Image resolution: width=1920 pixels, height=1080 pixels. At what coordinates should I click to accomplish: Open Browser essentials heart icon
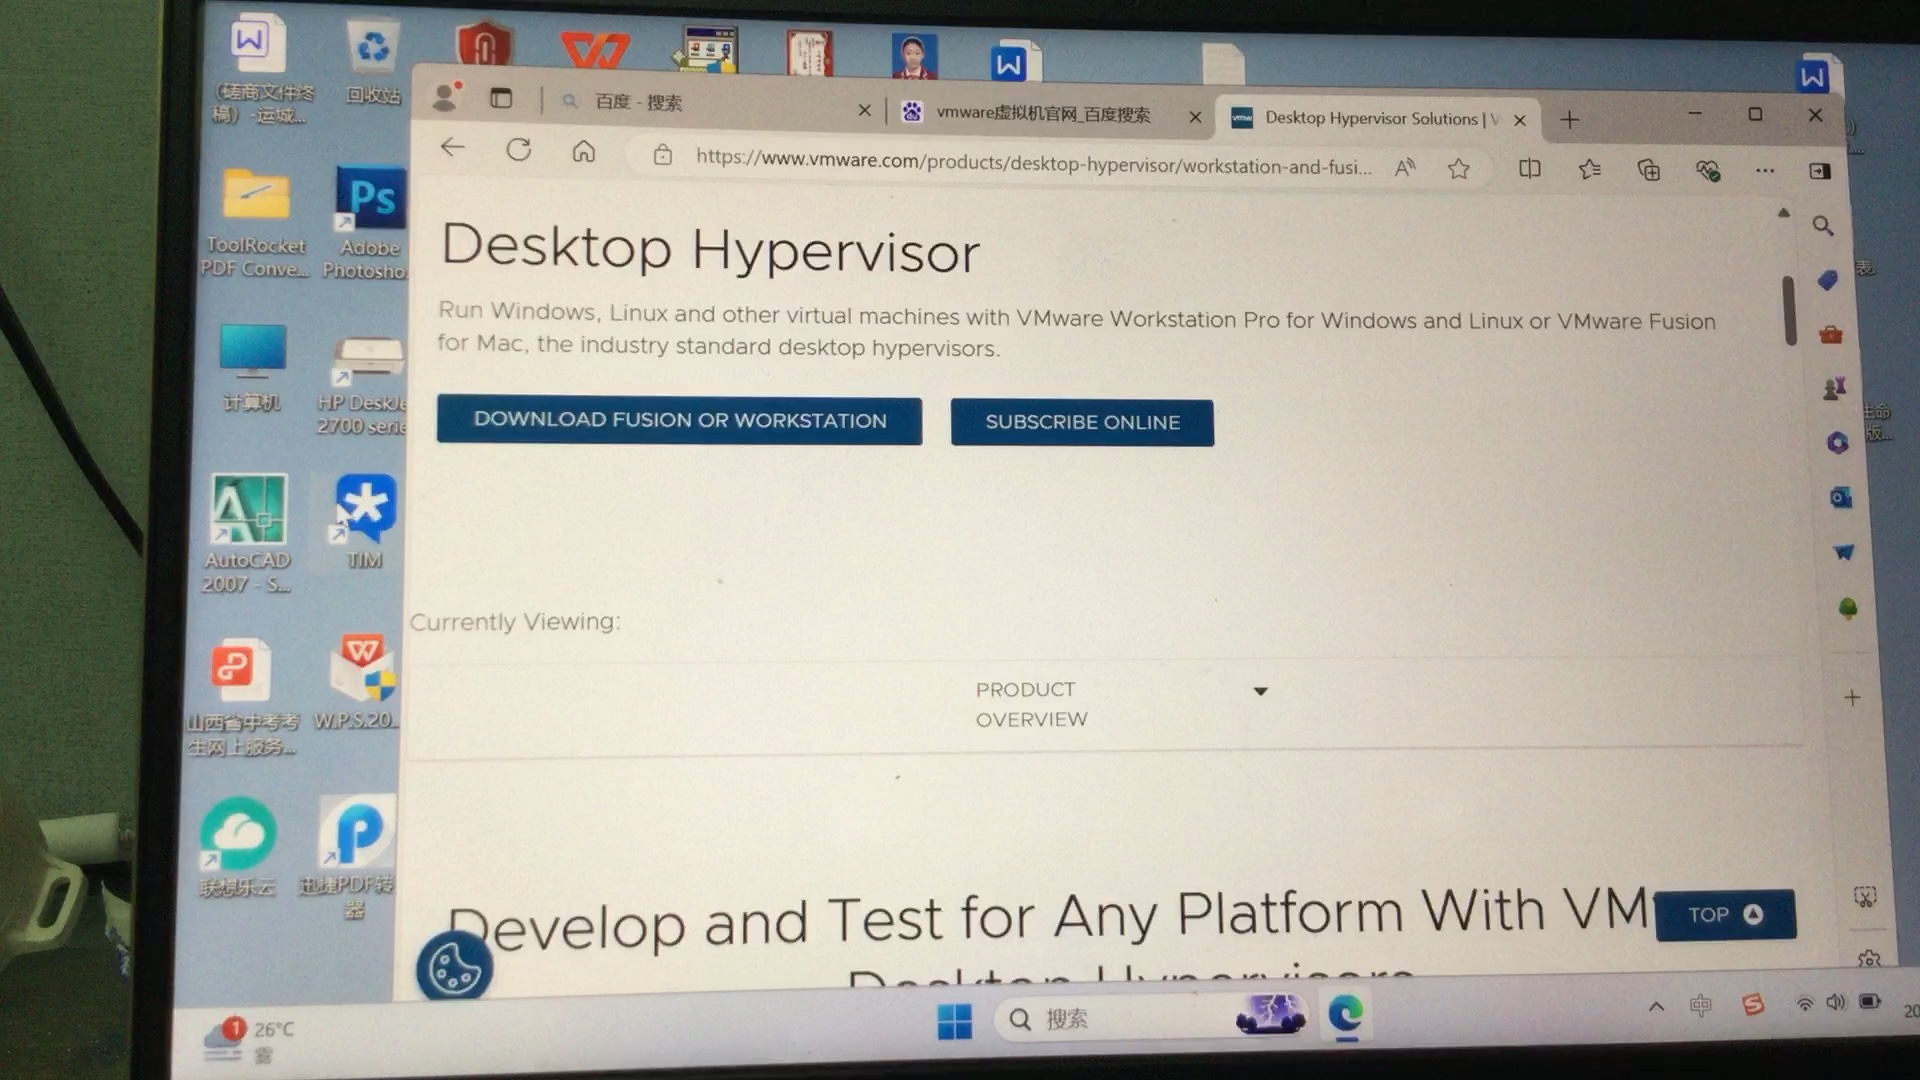click(x=1708, y=170)
